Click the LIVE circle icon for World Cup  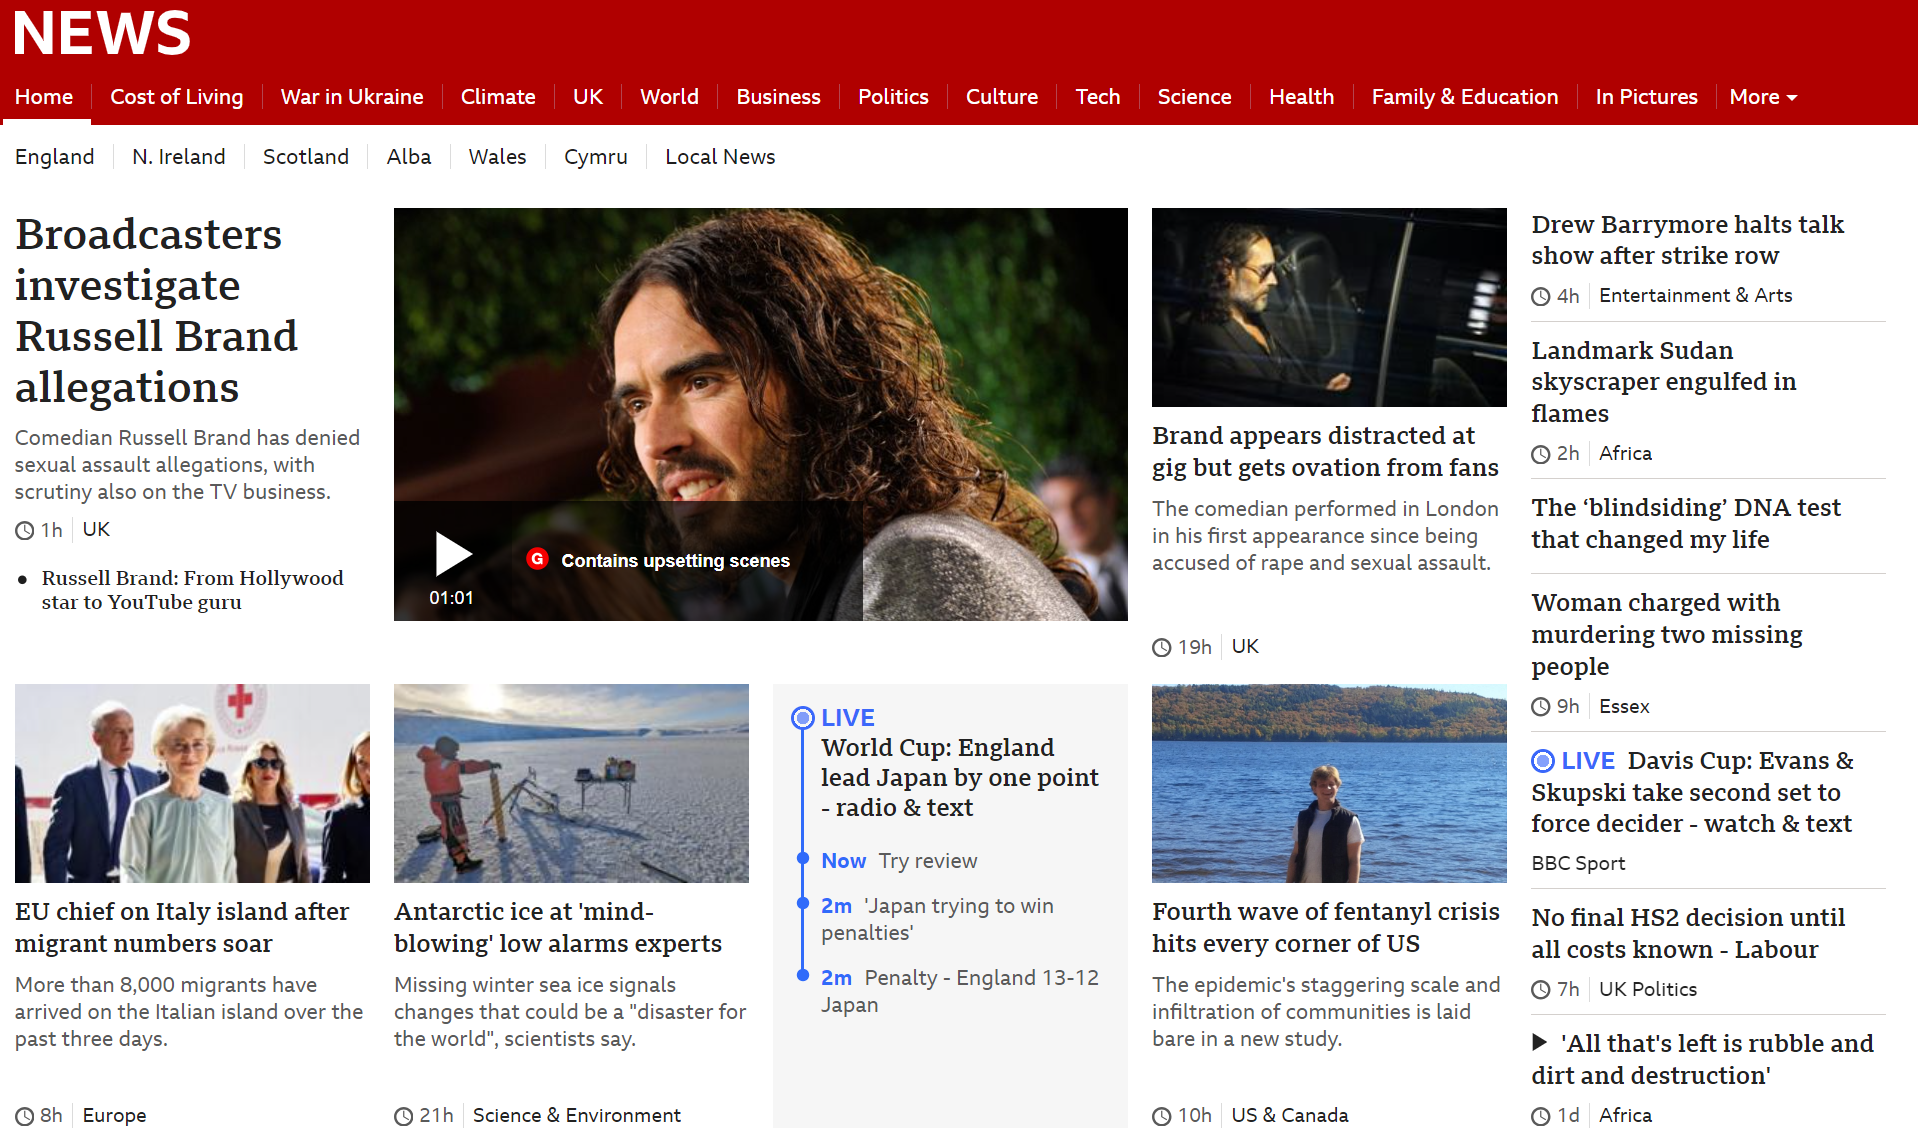coord(802,718)
